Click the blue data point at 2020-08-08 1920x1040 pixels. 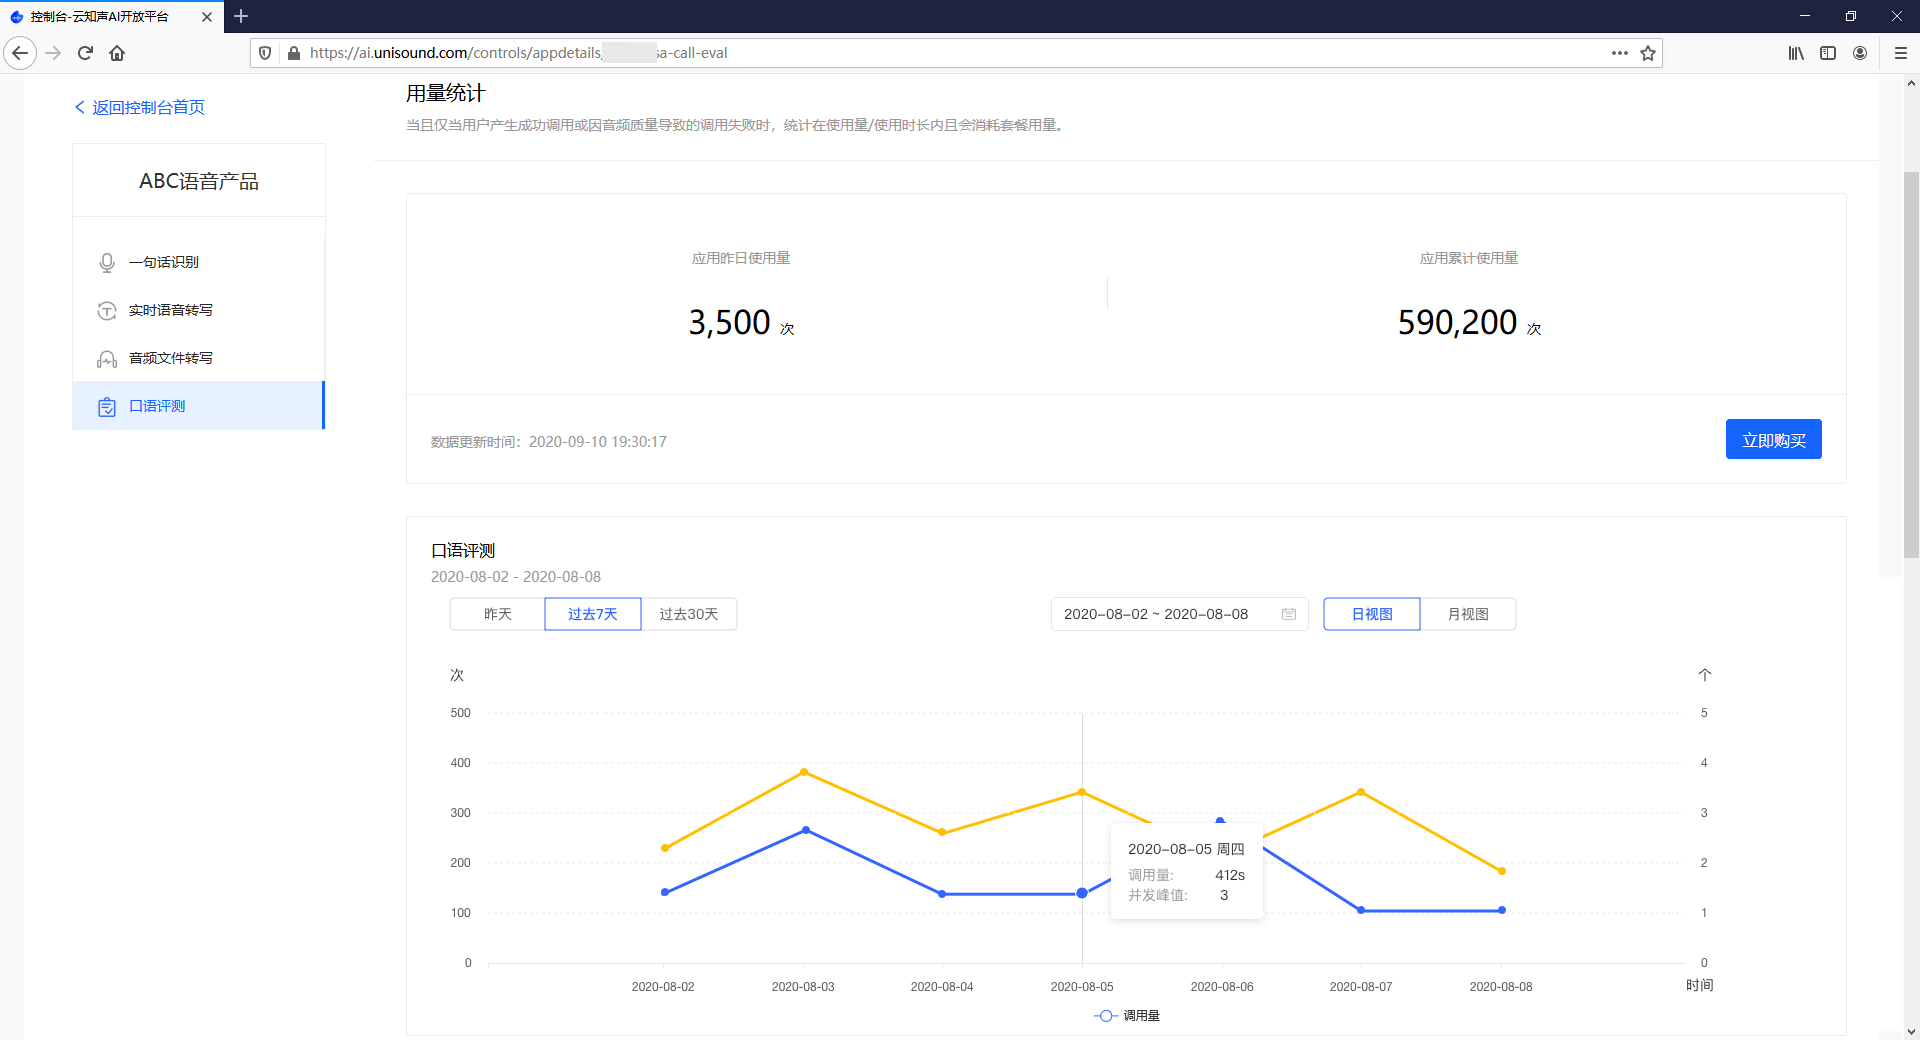pos(1502,910)
